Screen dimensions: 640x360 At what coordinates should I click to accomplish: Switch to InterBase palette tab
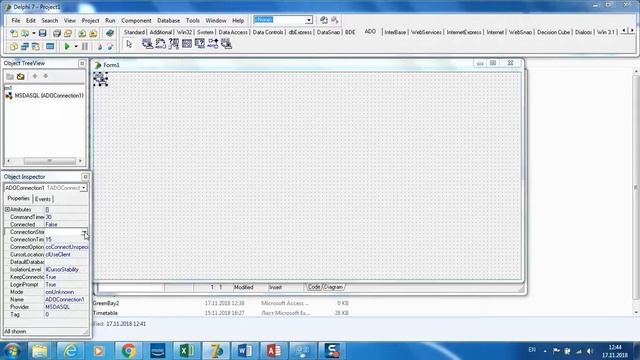click(395, 32)
